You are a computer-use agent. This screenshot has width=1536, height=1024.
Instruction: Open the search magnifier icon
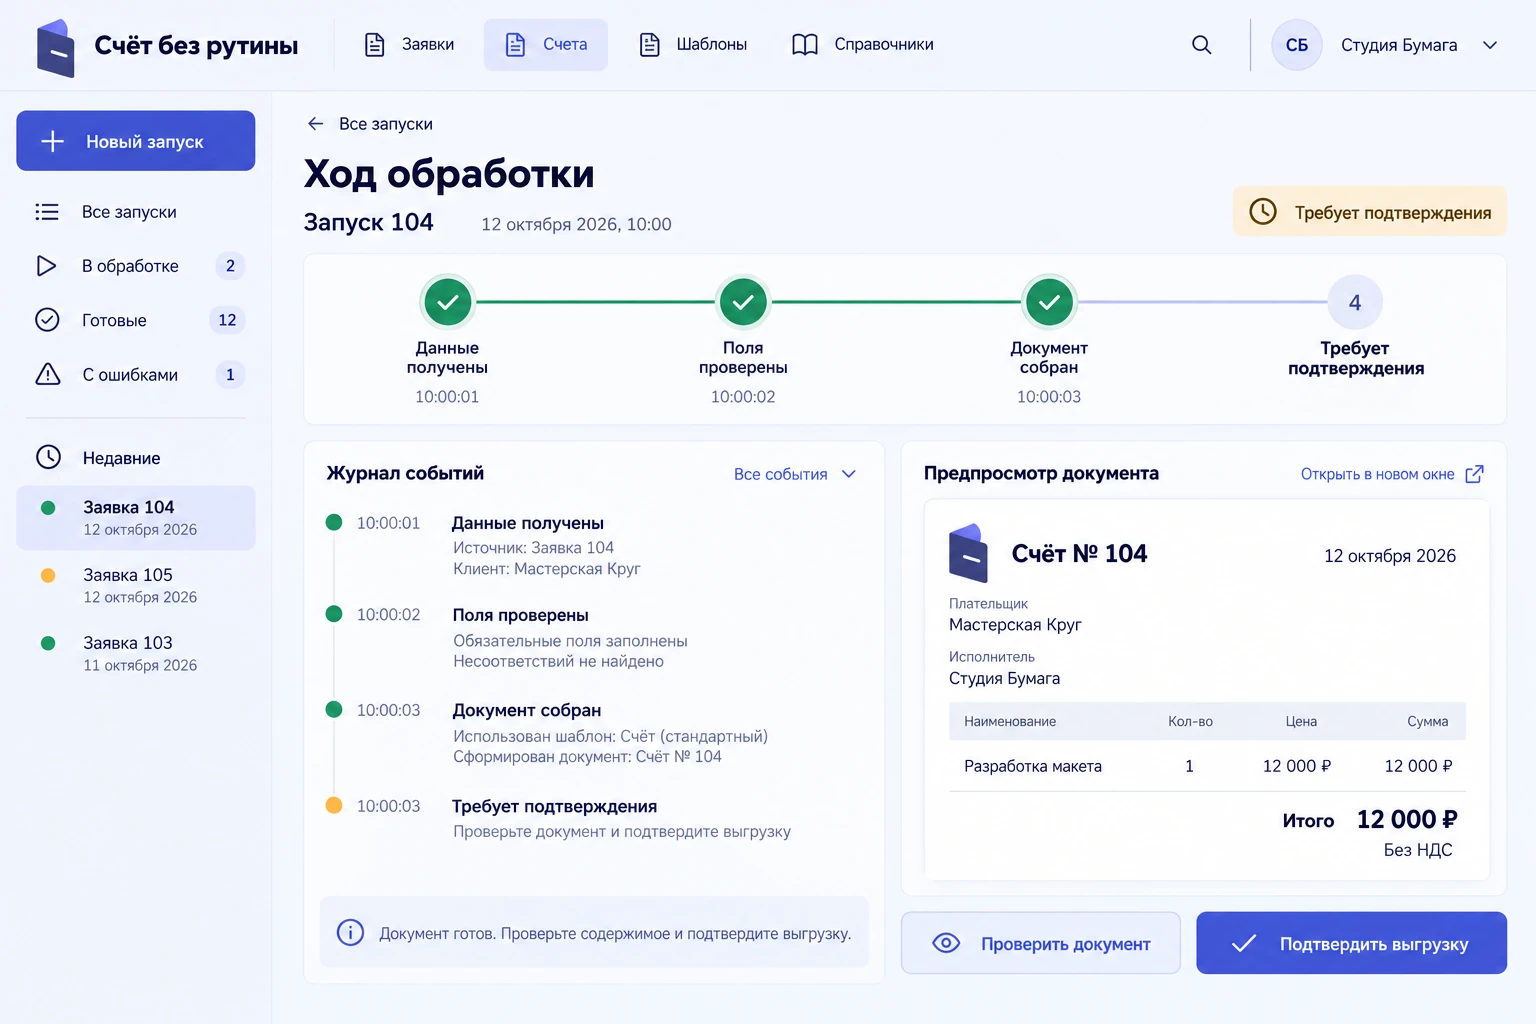[1202, 45]
